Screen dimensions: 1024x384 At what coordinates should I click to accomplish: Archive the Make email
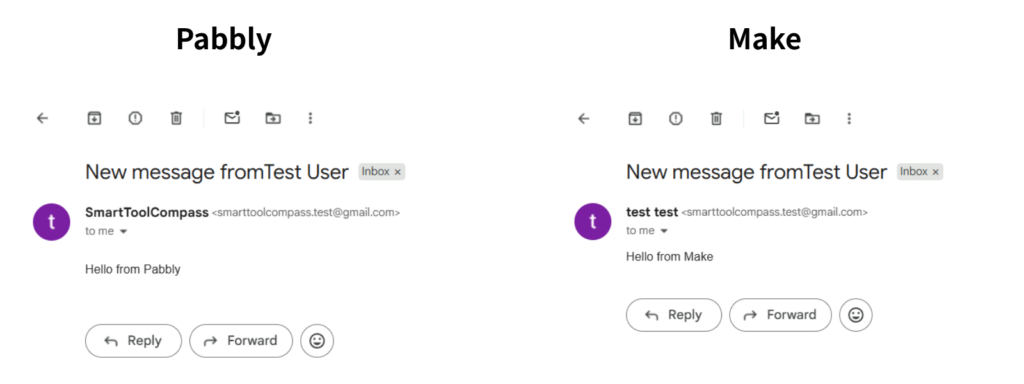pos(635,118)
